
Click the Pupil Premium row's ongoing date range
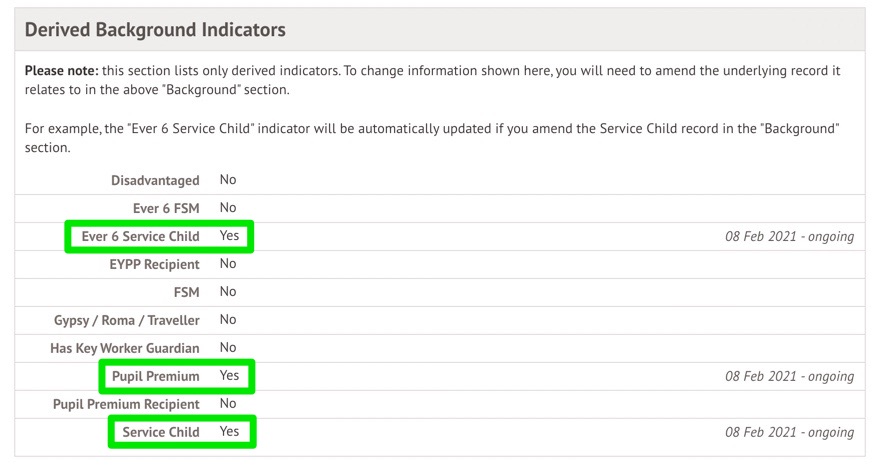(x=789, y=377)
